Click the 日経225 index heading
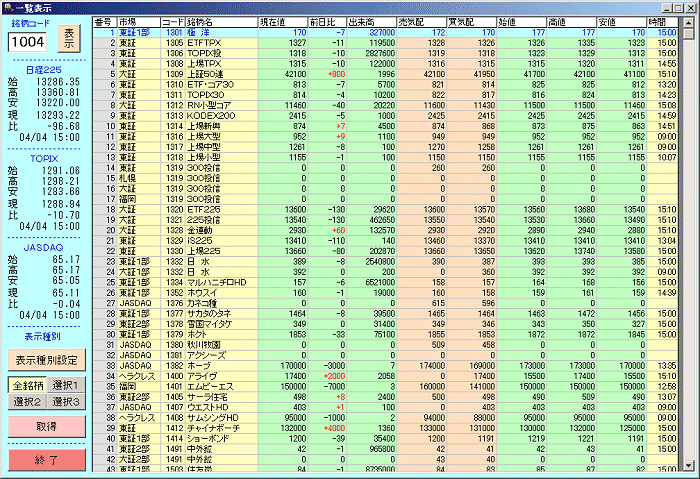This screenshot has width=700, height=479. [x=43, y=70]
